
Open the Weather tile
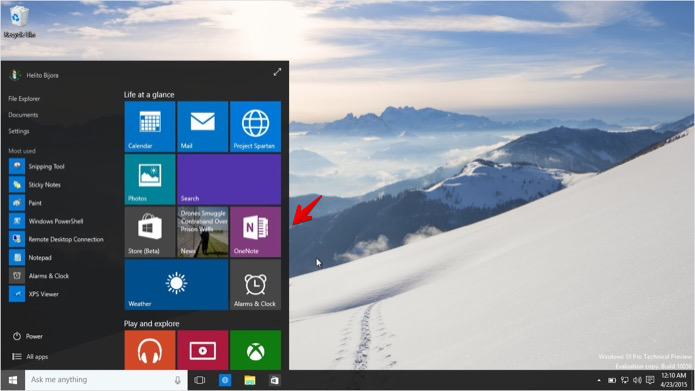[x=176, y=285]
